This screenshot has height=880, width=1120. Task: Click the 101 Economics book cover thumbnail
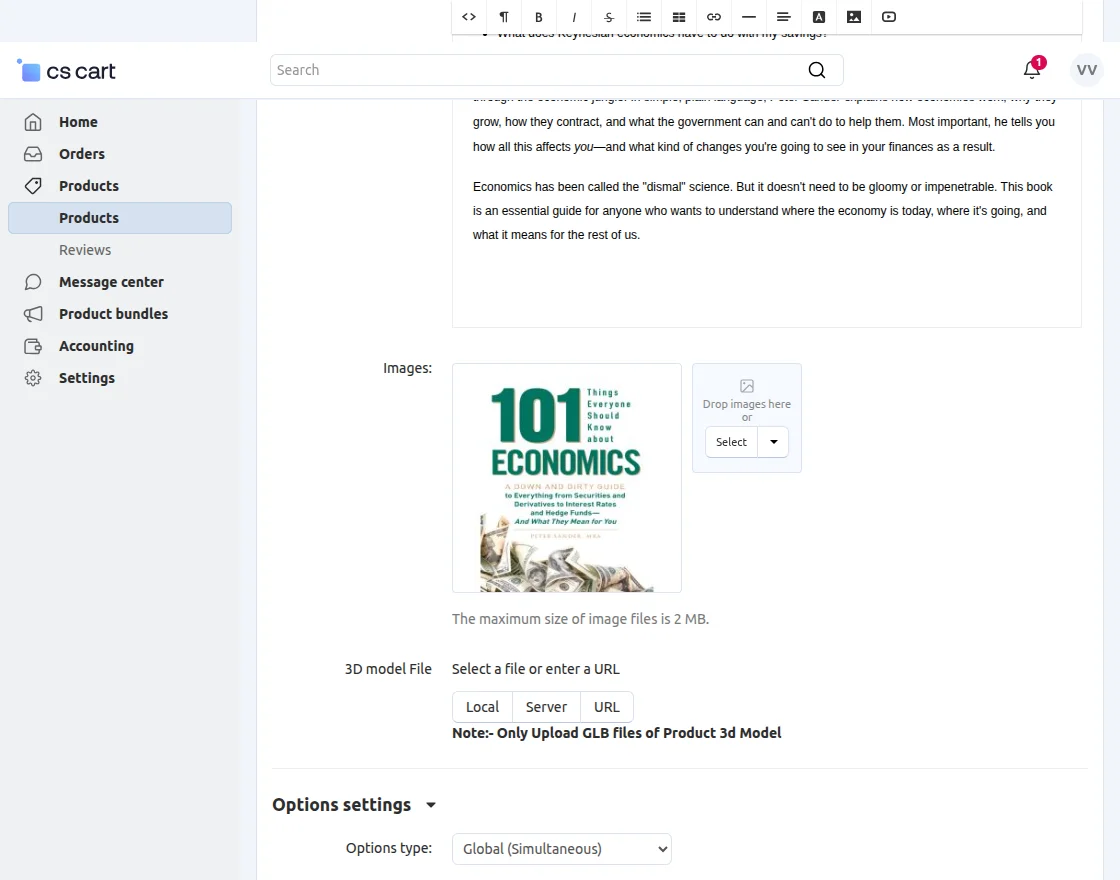tap(566, 478)
